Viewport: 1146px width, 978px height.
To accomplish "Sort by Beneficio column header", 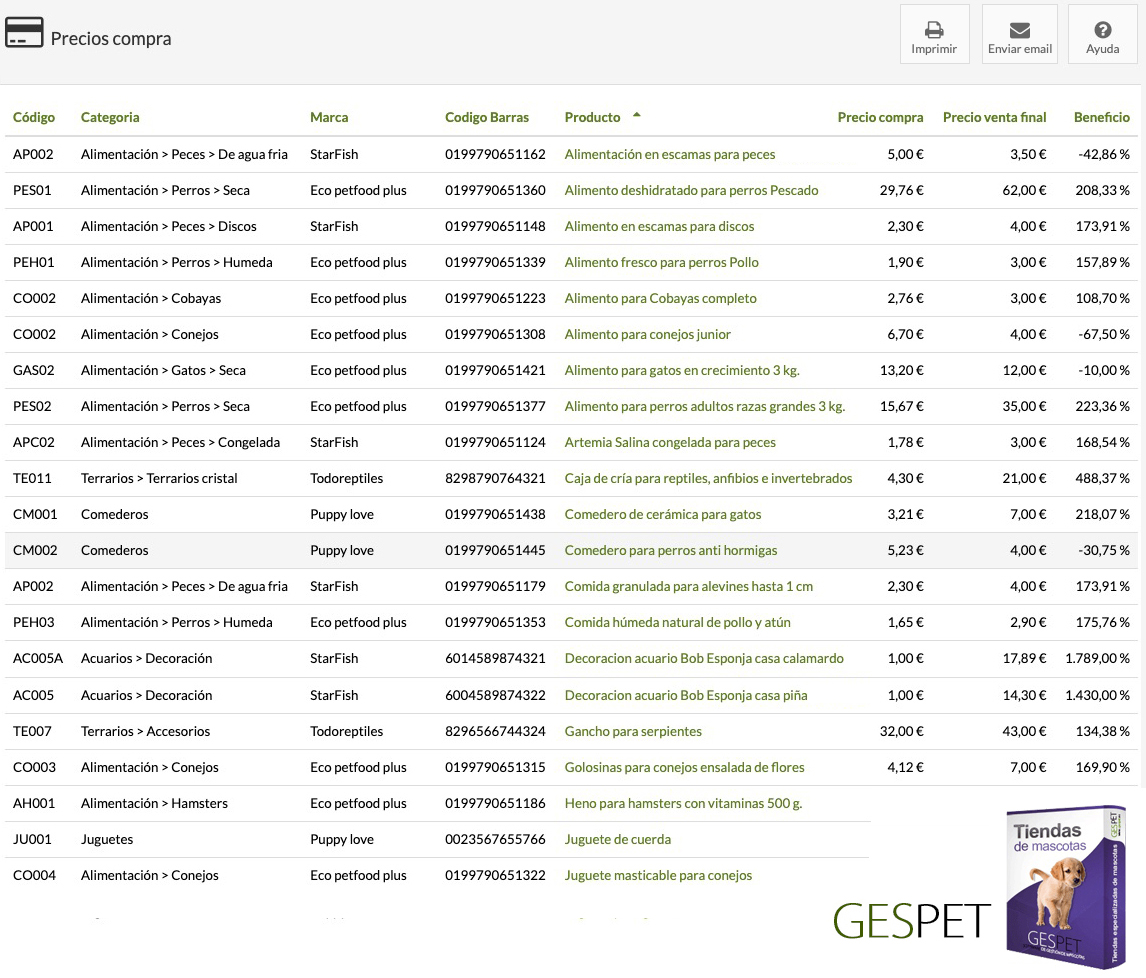I will point(1101,117).
